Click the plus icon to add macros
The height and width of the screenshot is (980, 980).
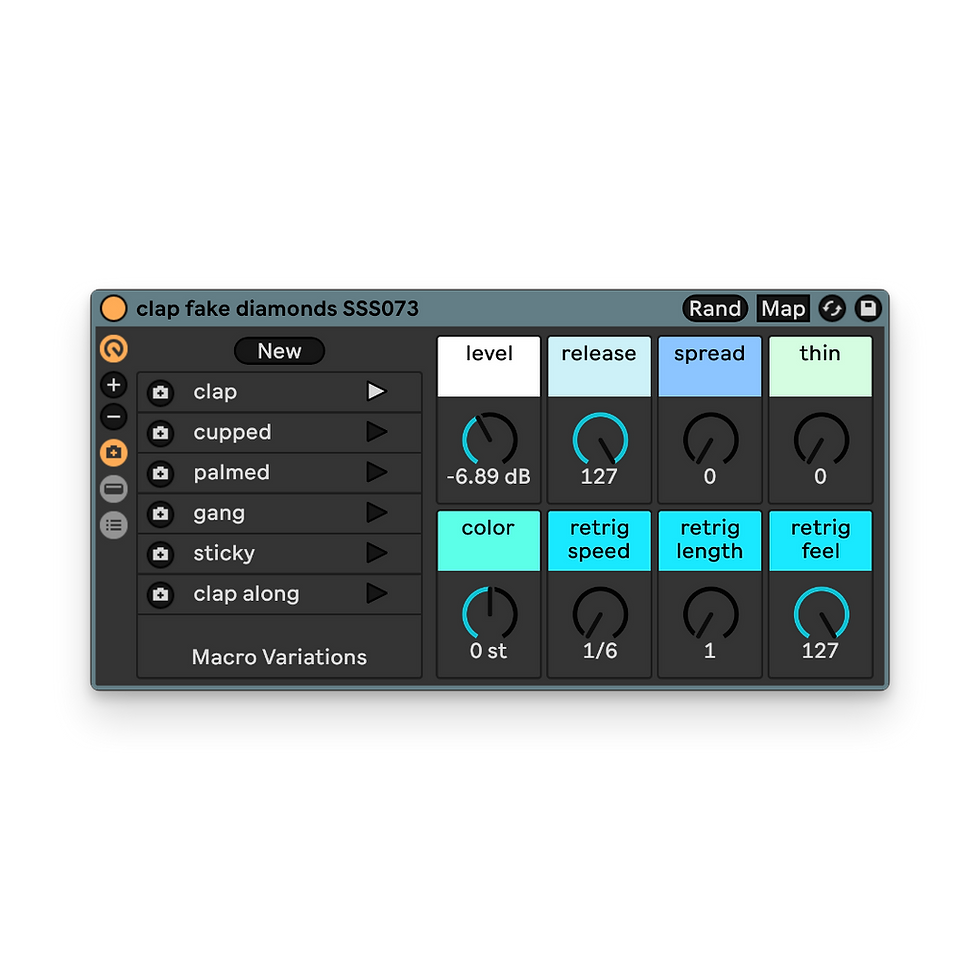114,385
